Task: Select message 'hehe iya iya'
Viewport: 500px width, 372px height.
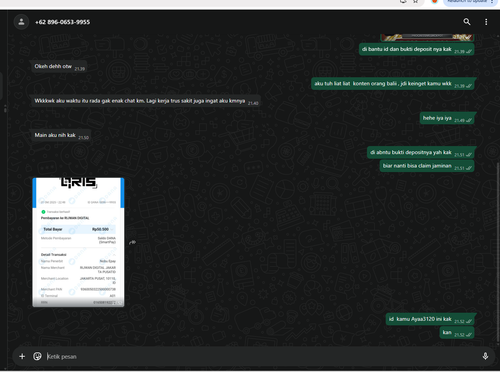Action: 447,118
